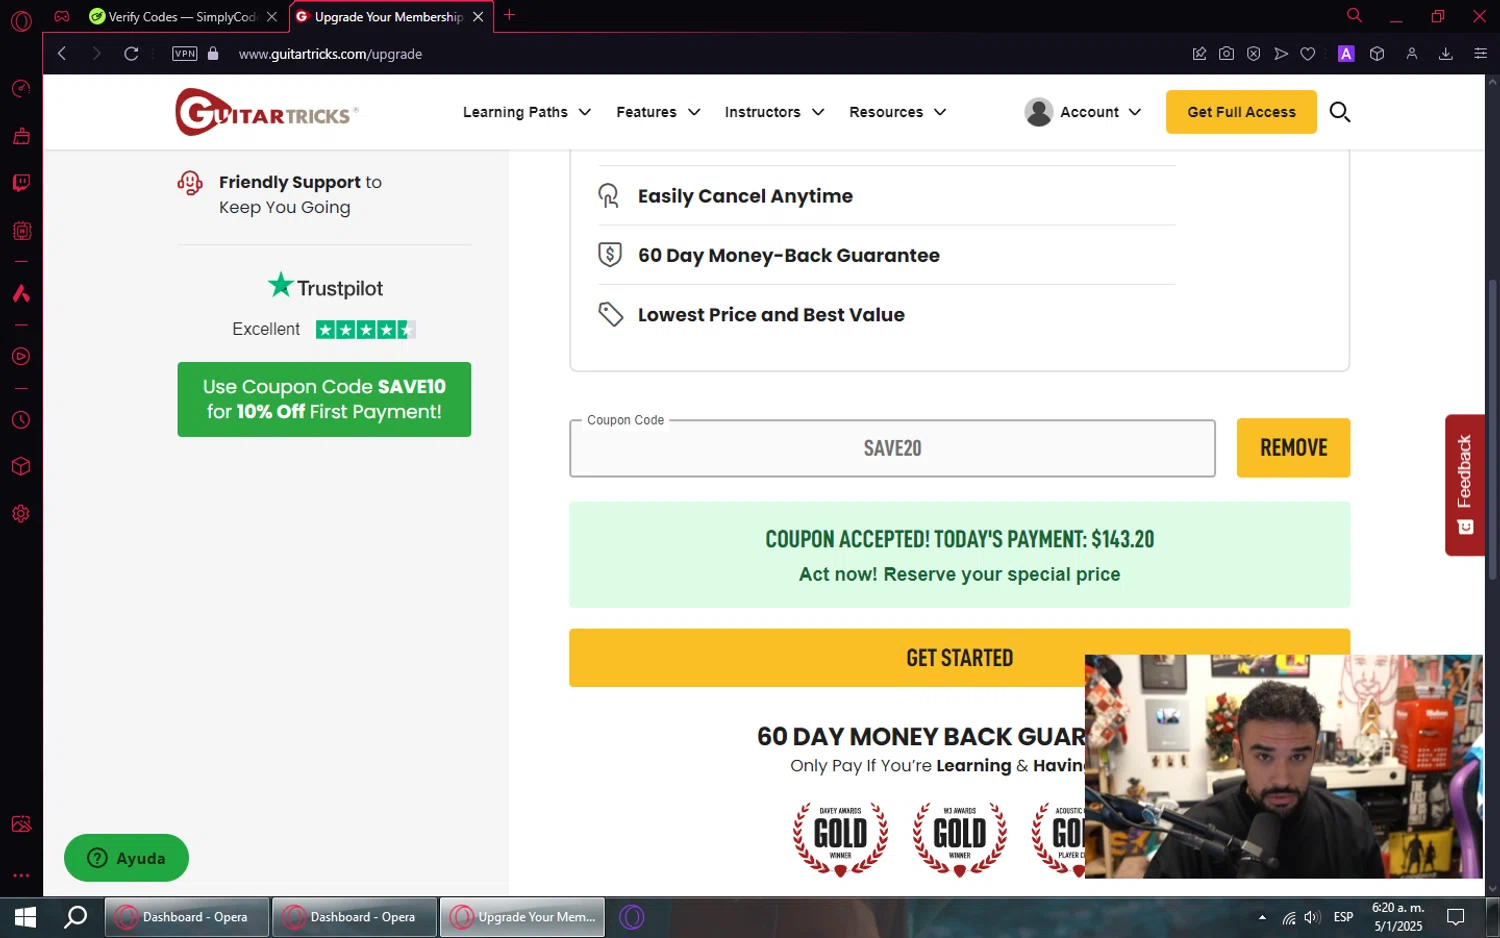Click the Easily Cancel Anytime text

tap(745, 196)
